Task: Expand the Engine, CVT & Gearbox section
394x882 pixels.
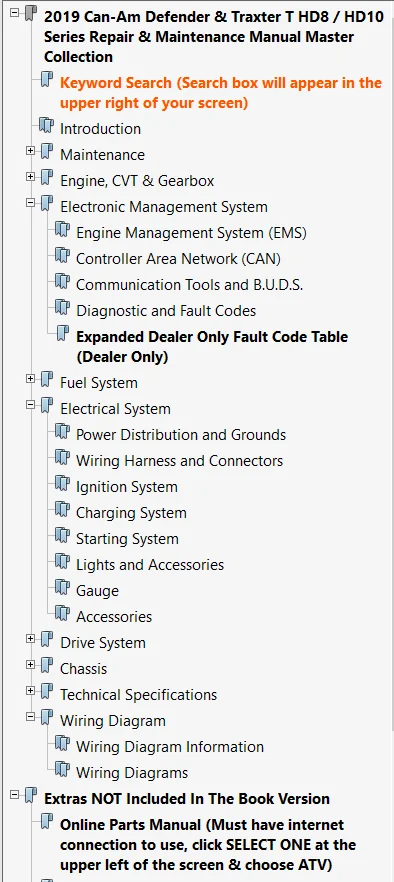Action: pos(30,177)
